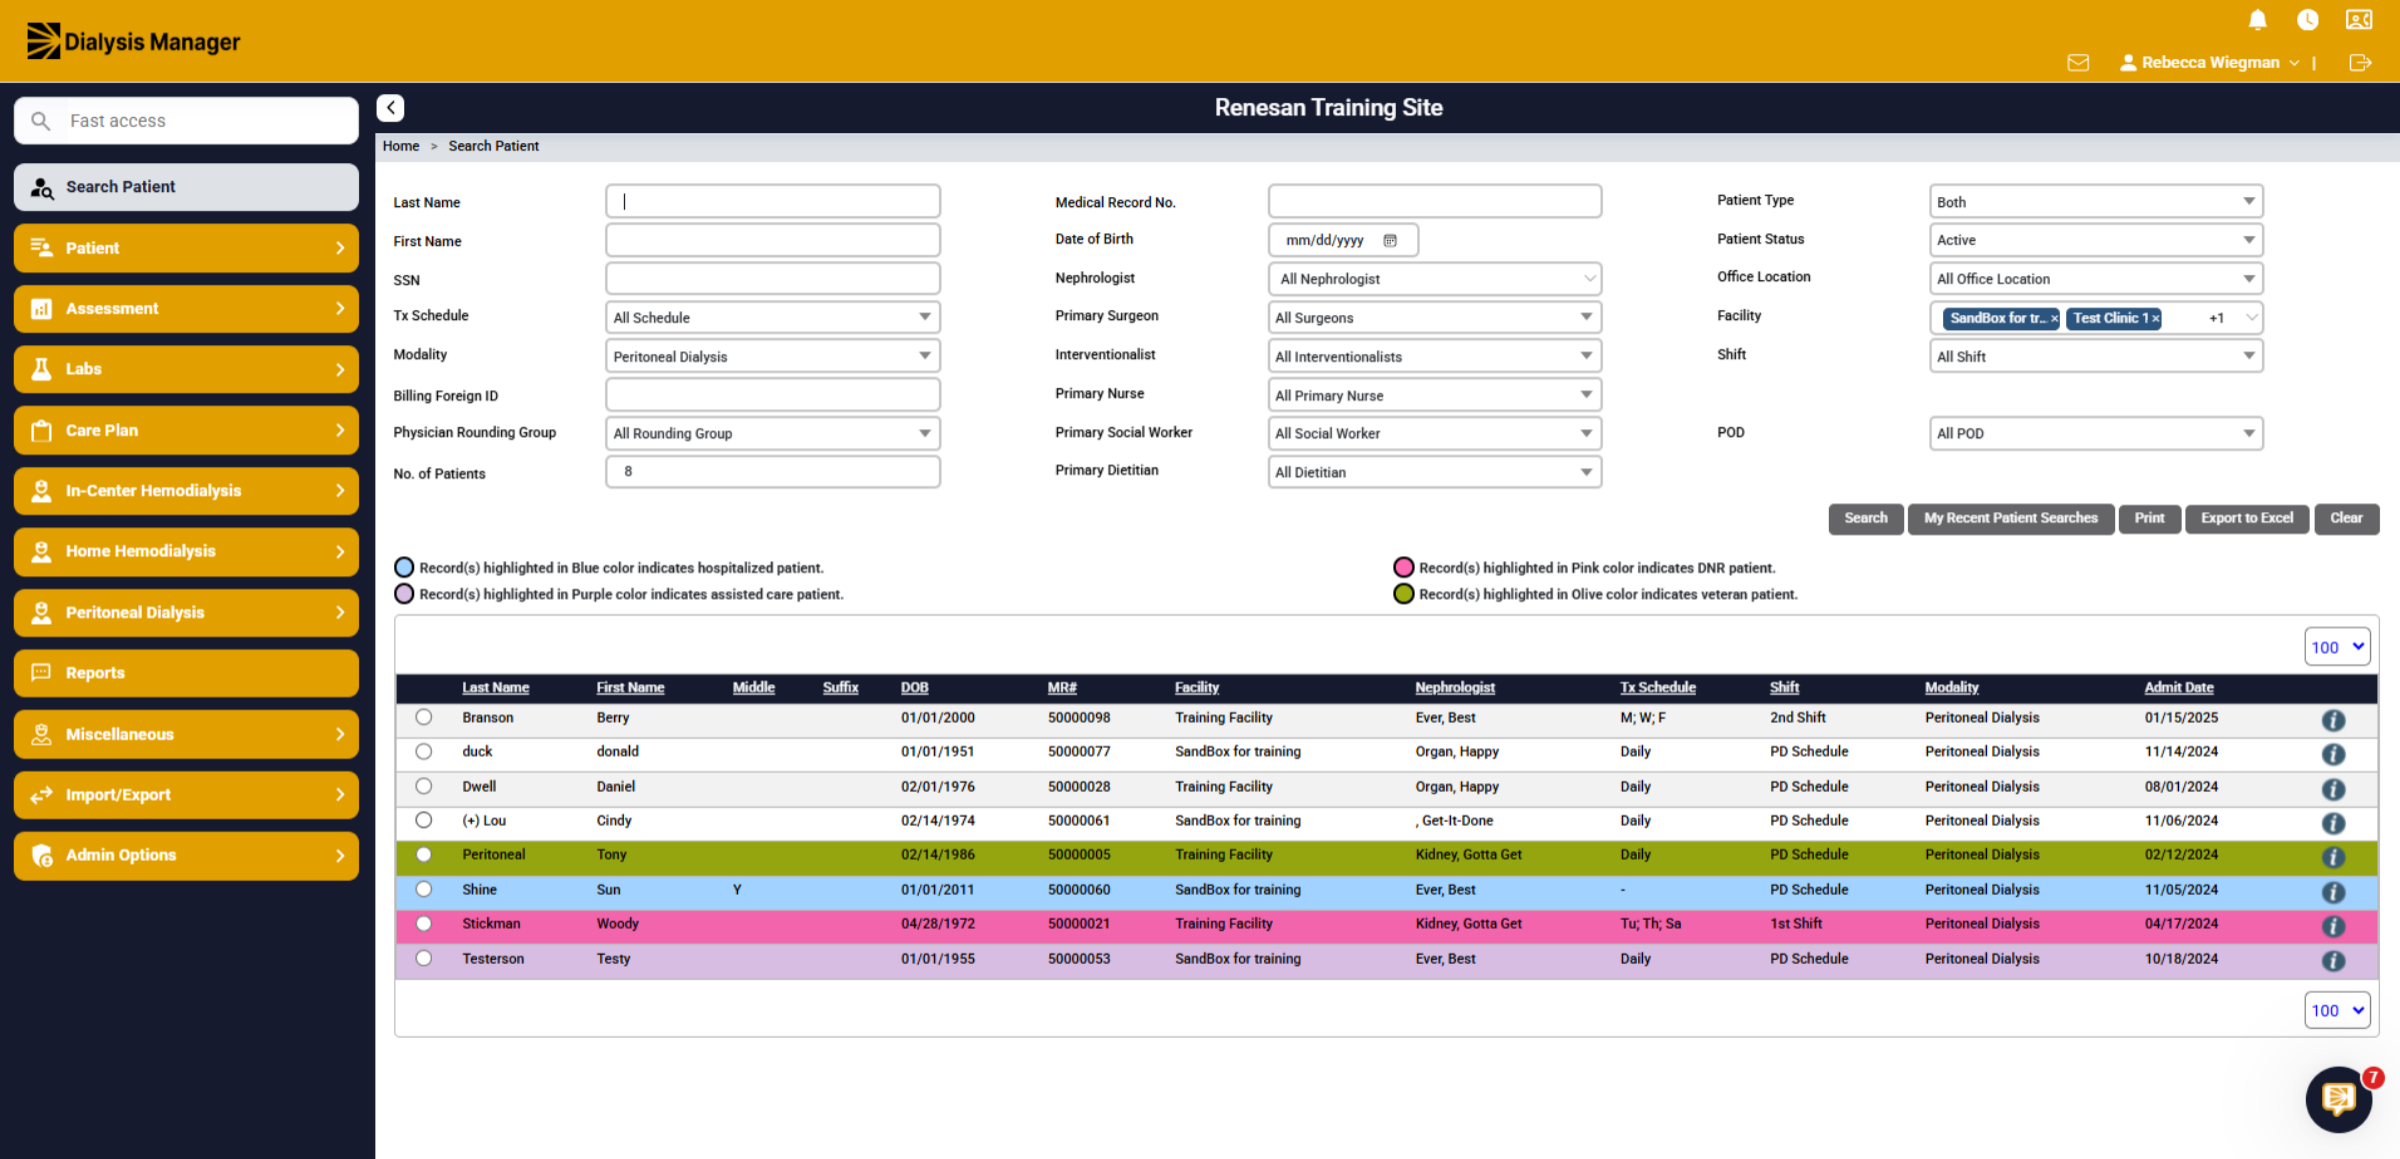Open the Reports sidebar menu item
Screen dimensions: 2400x1159
point(186,673)
